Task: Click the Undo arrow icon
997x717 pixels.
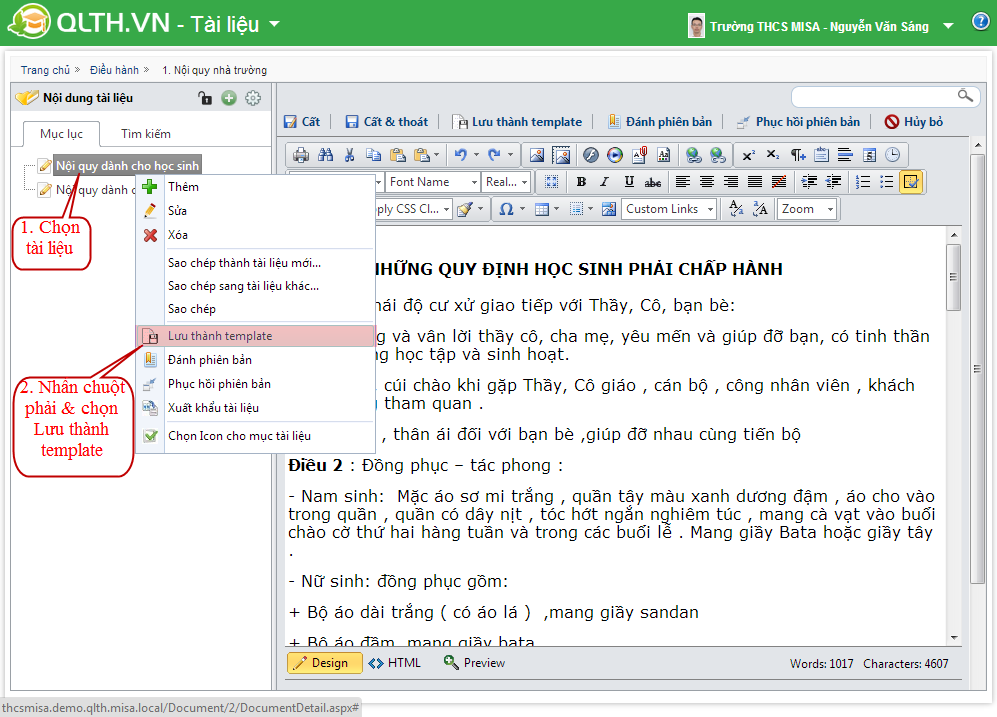Action: (460, 155)
